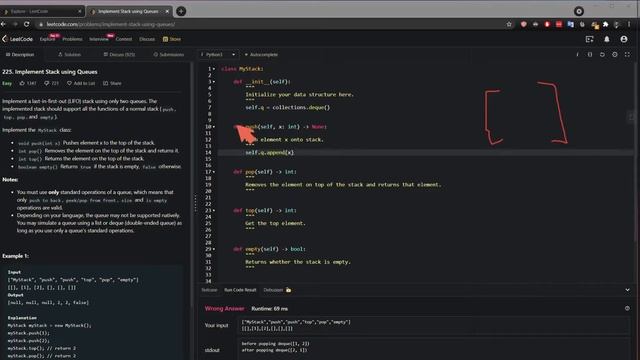Reload the page with refresh icon

click(x=27, y=24)
